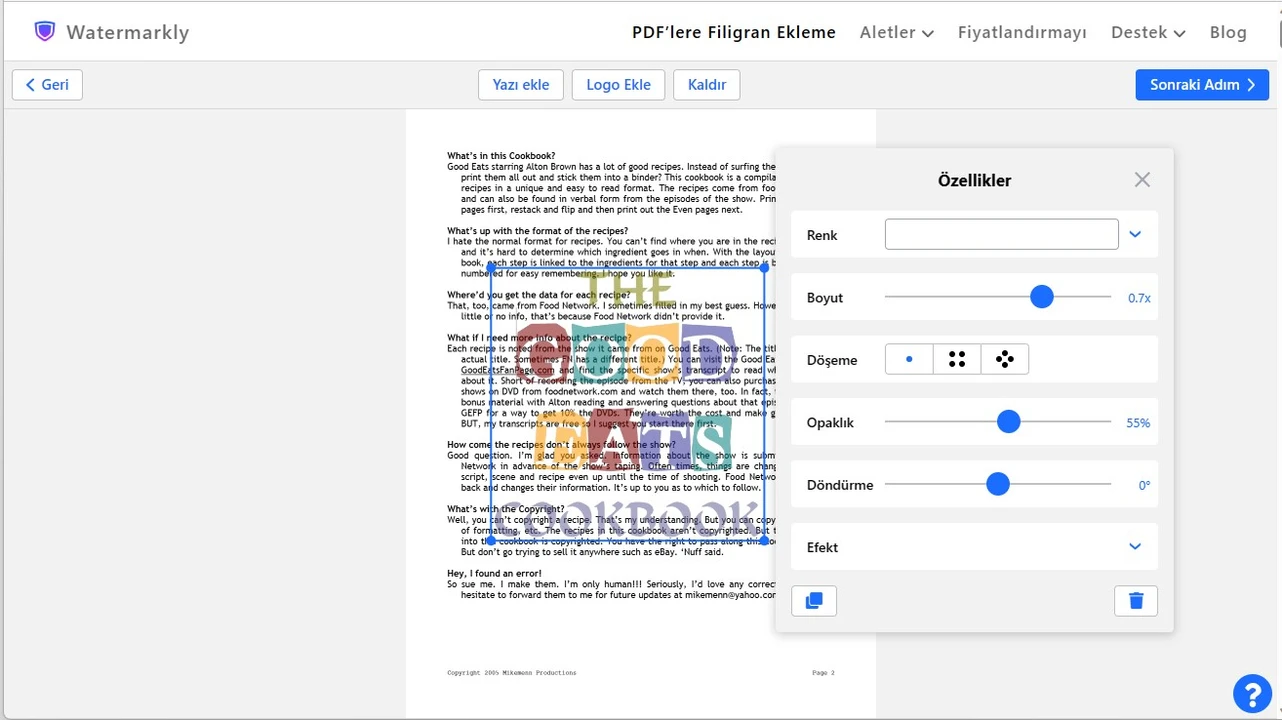1282x720 pixels.
Task: Expand the Efekt section
Action: (x=1135, y=547)
